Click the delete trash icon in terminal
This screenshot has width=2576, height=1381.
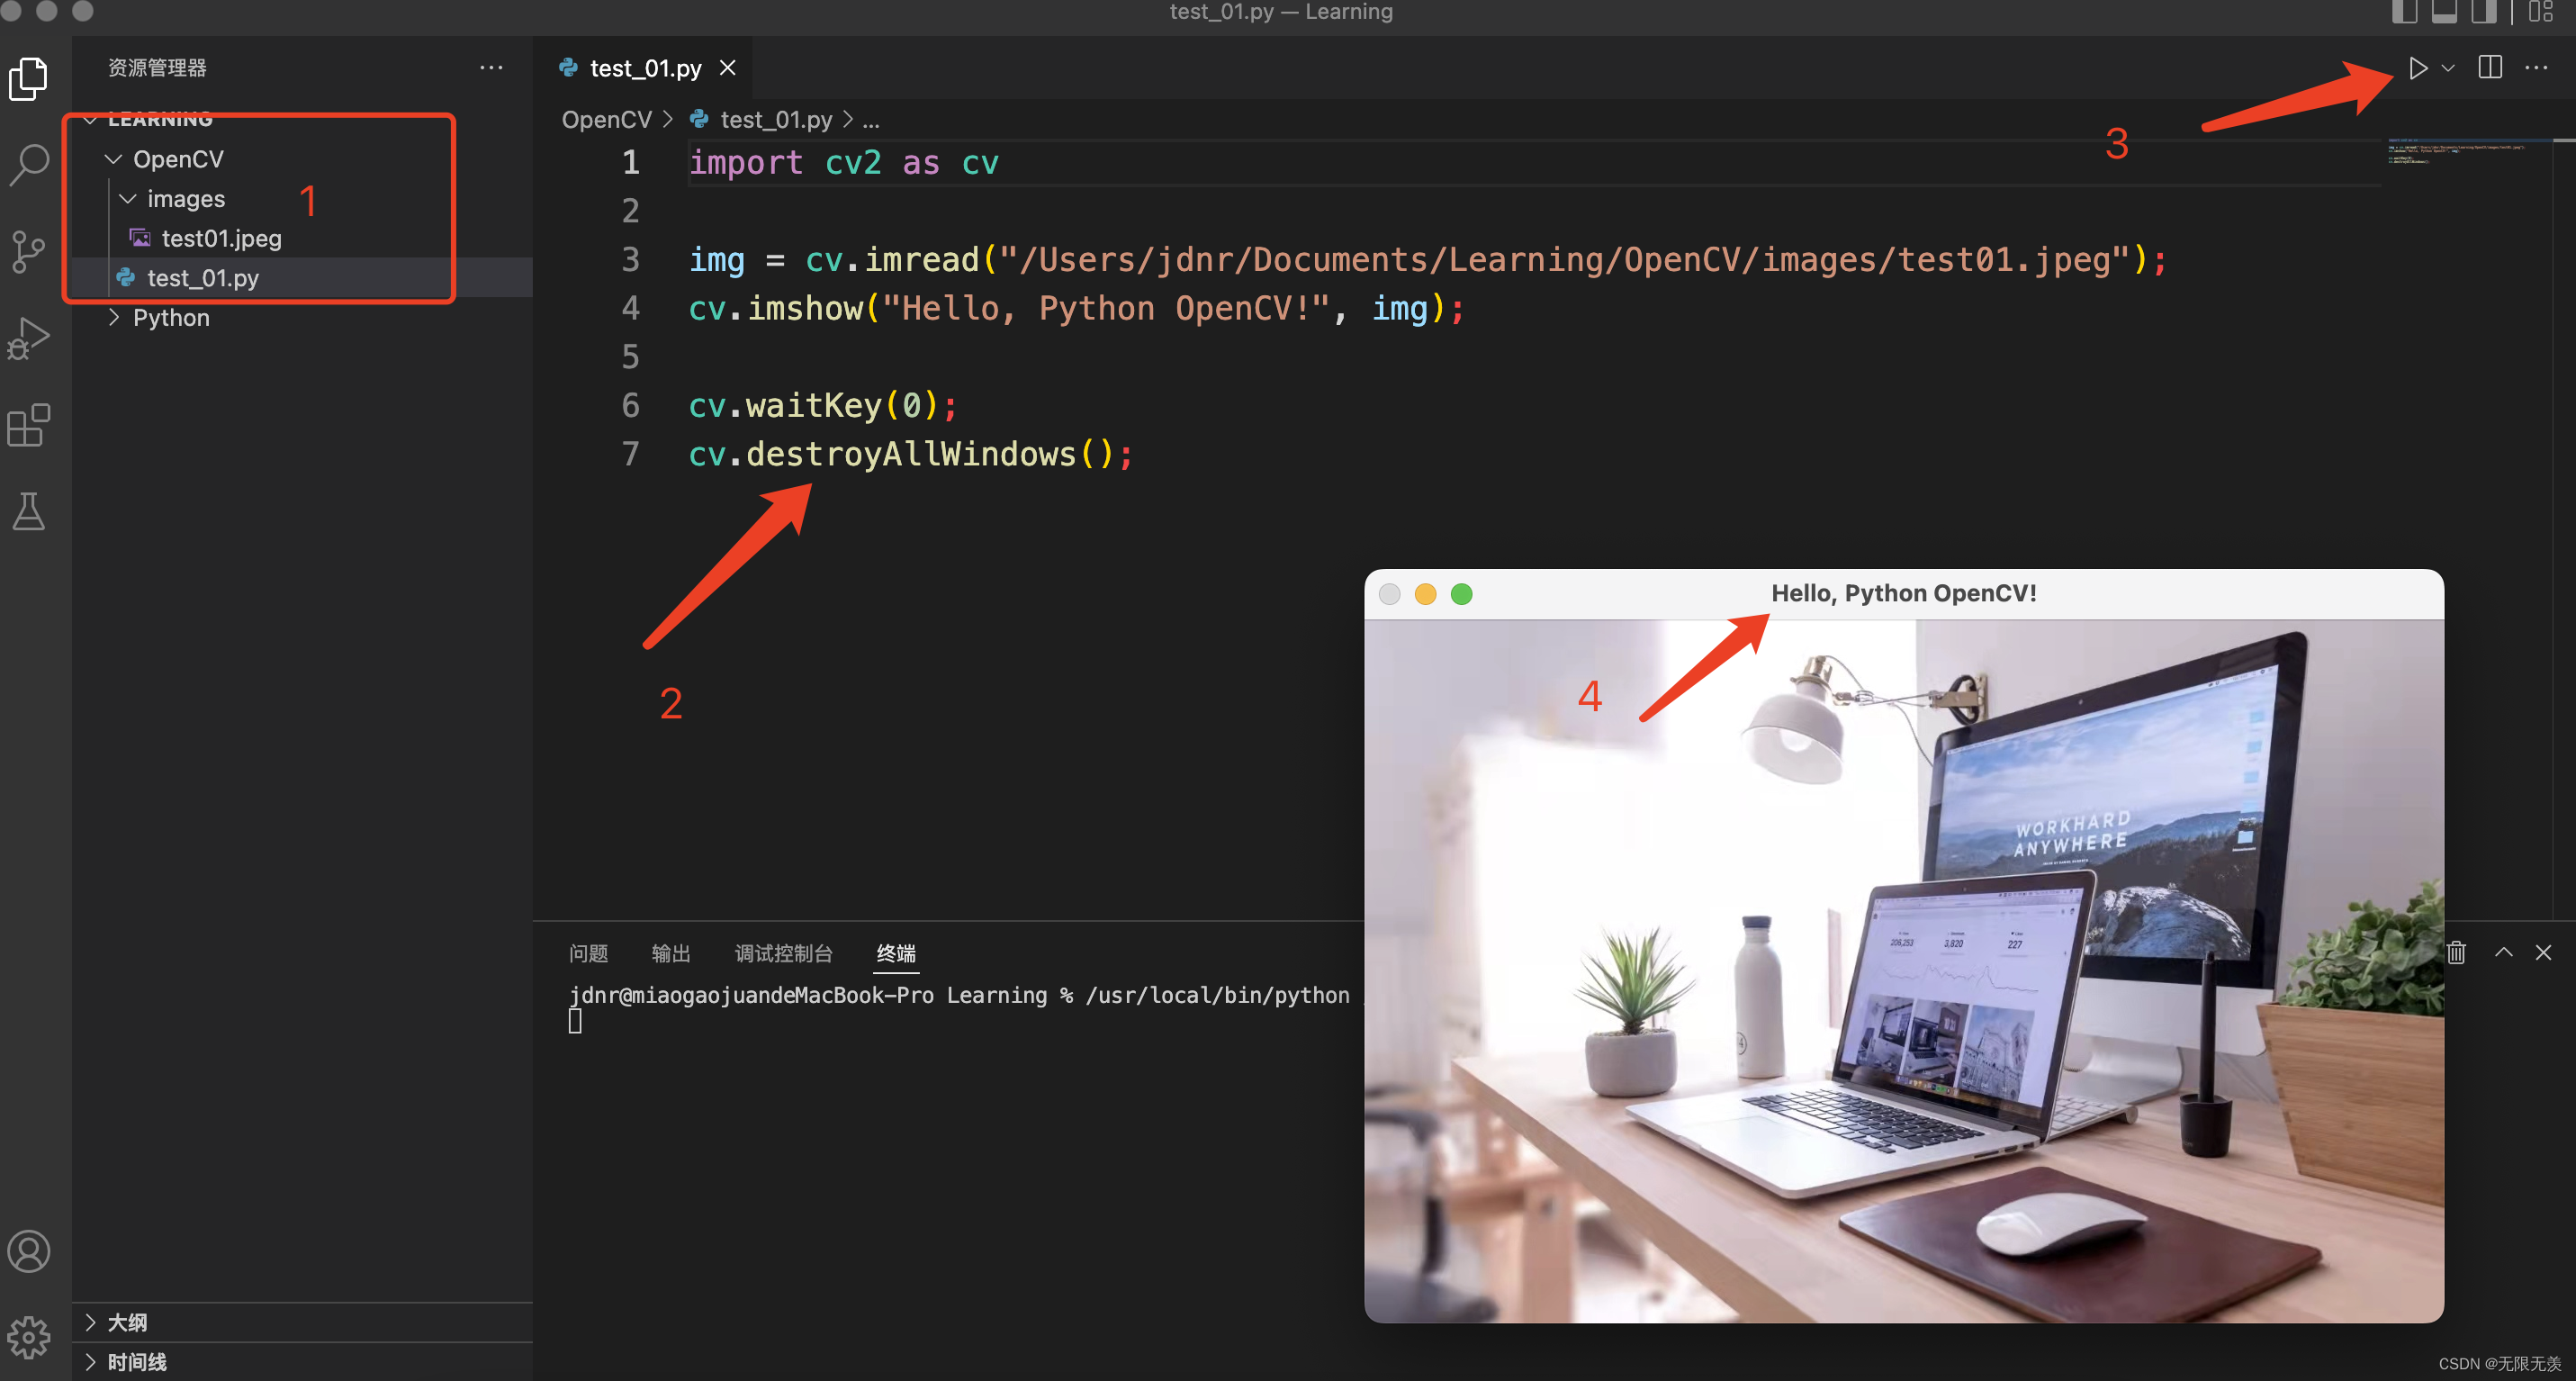point(2455,952)
